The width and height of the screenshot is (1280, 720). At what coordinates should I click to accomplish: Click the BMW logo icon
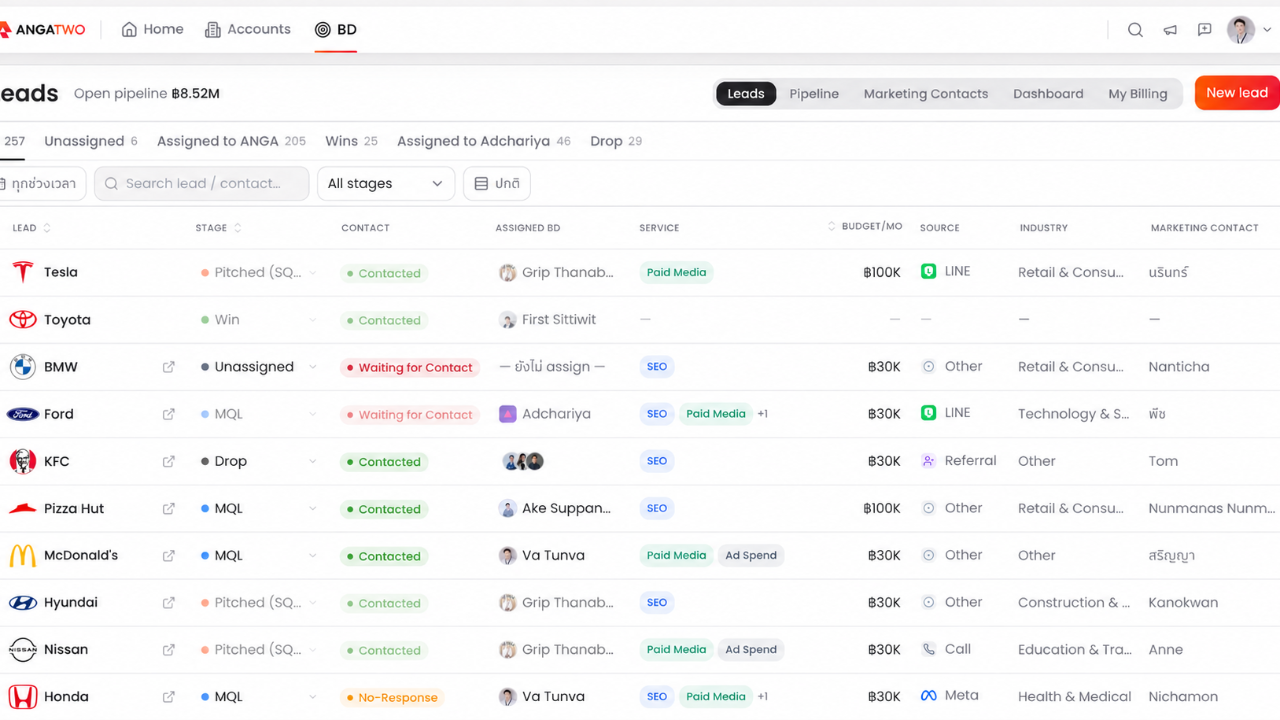point(22,367)
